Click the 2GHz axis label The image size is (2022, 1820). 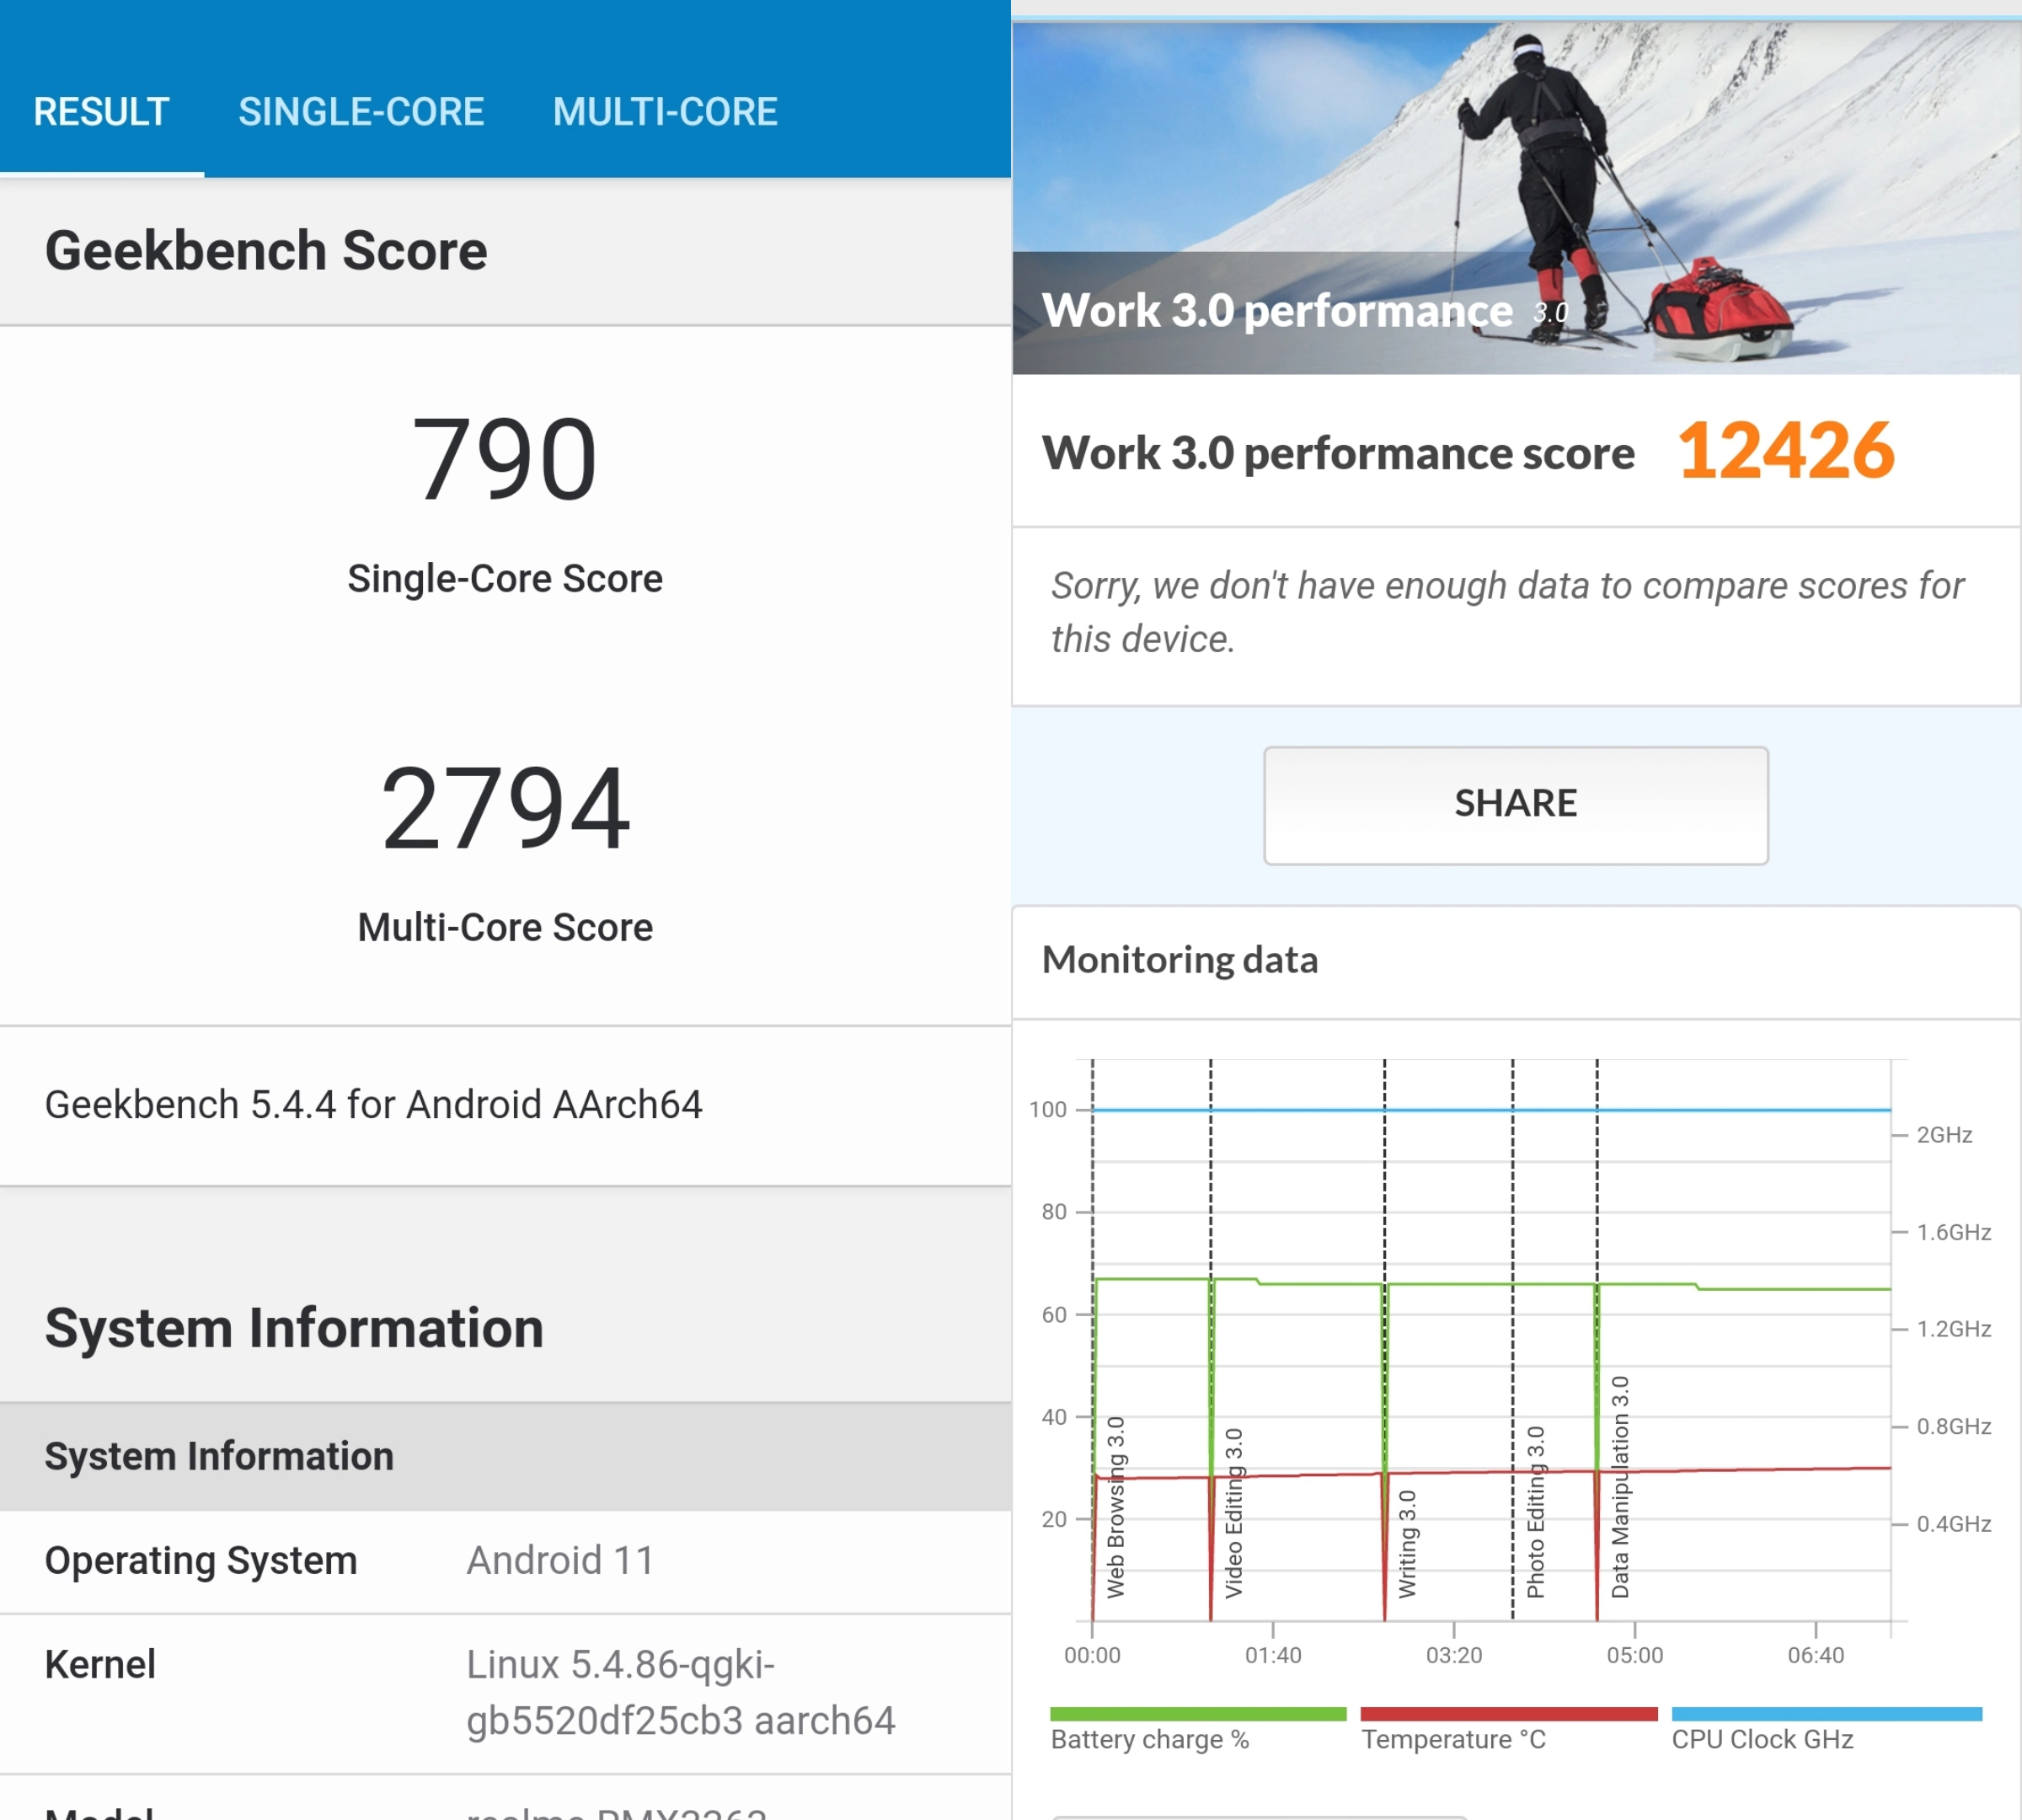[x=1944, y=1135]
